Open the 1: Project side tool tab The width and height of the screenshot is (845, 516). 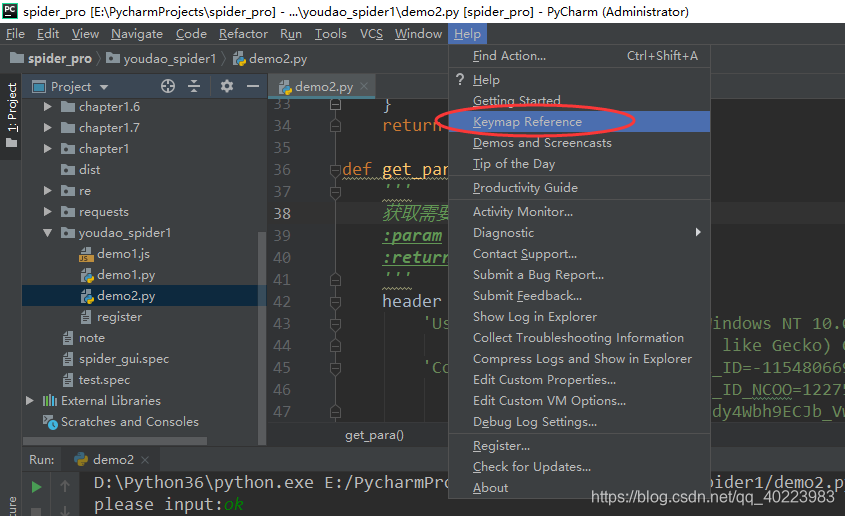pos(11,115)
